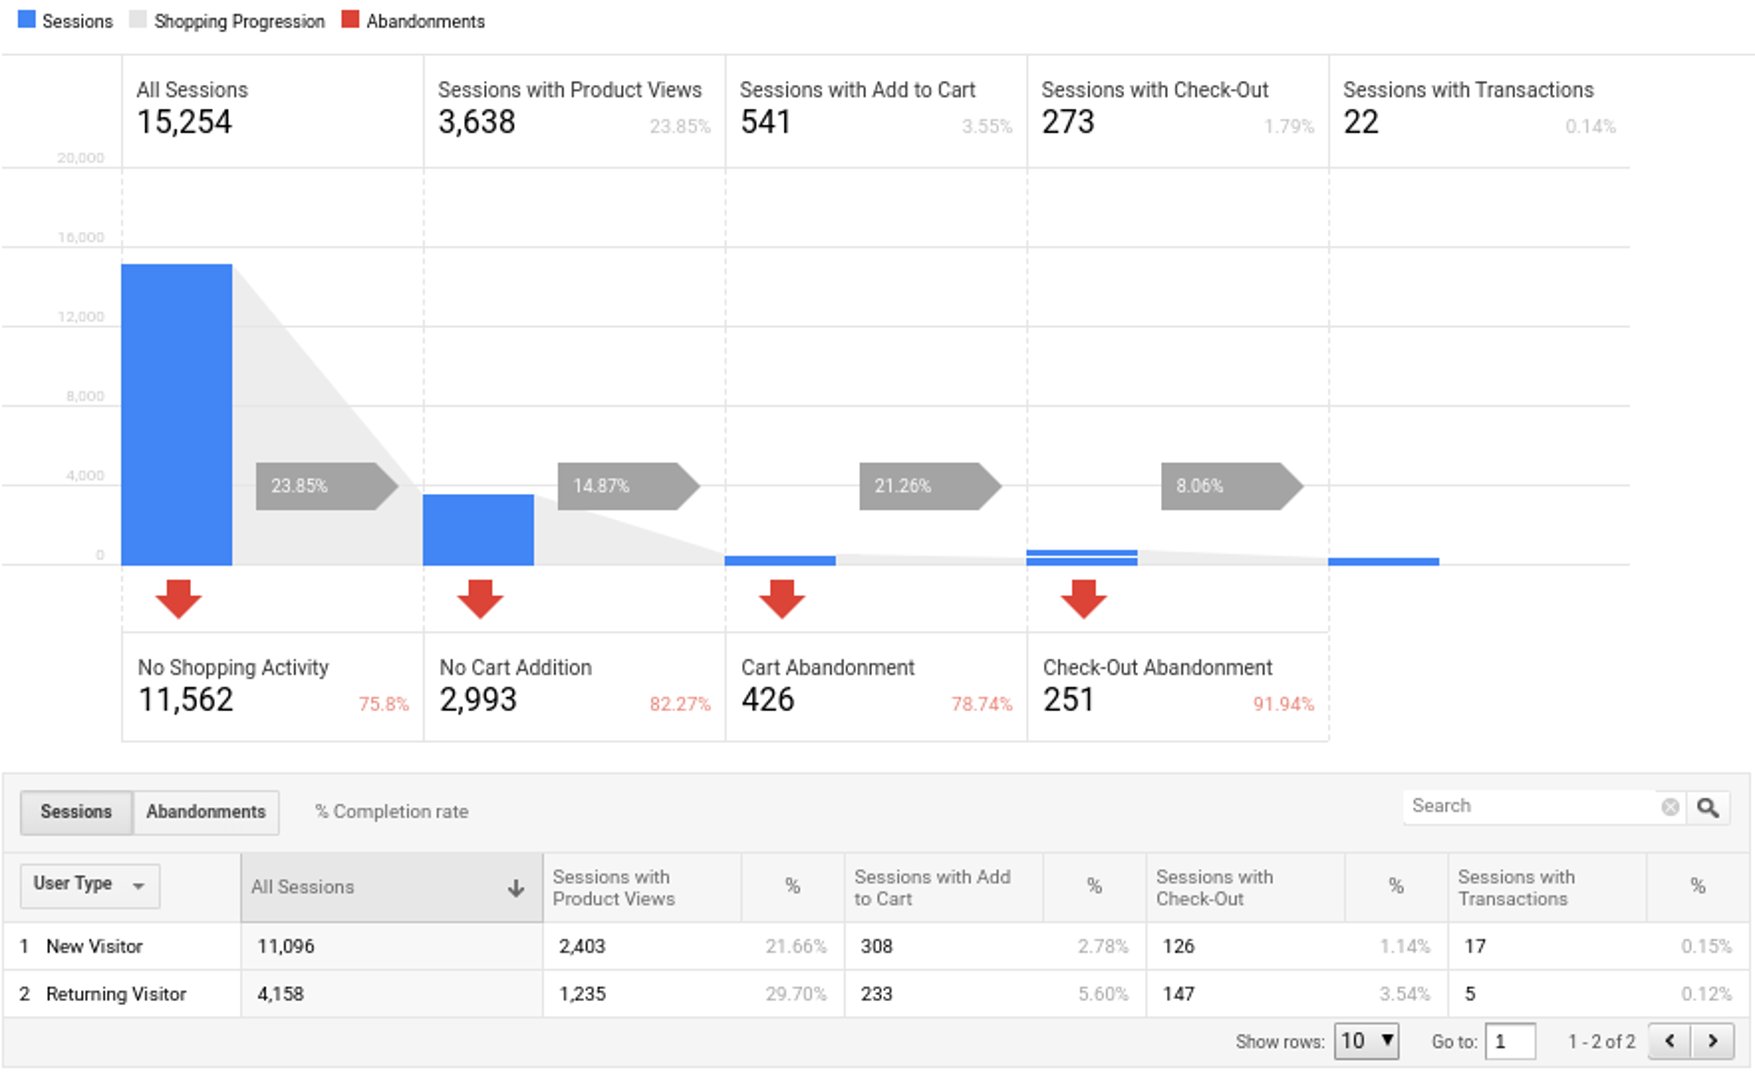The width and height of the screenshot is (1755, 1080).
Task: Click the sort arrow on All Sessions column
Action: tap(516, 887)
